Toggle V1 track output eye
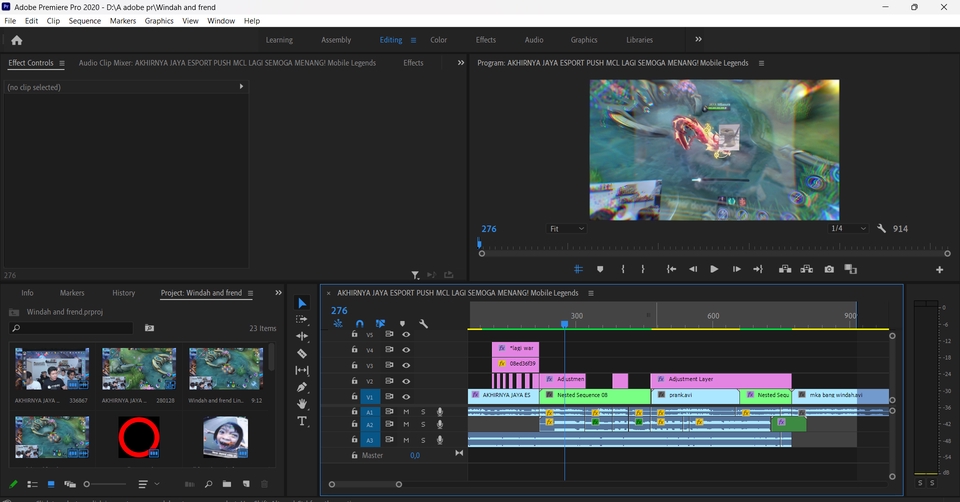This screenshot has width=960, height=502. point(405,397)
